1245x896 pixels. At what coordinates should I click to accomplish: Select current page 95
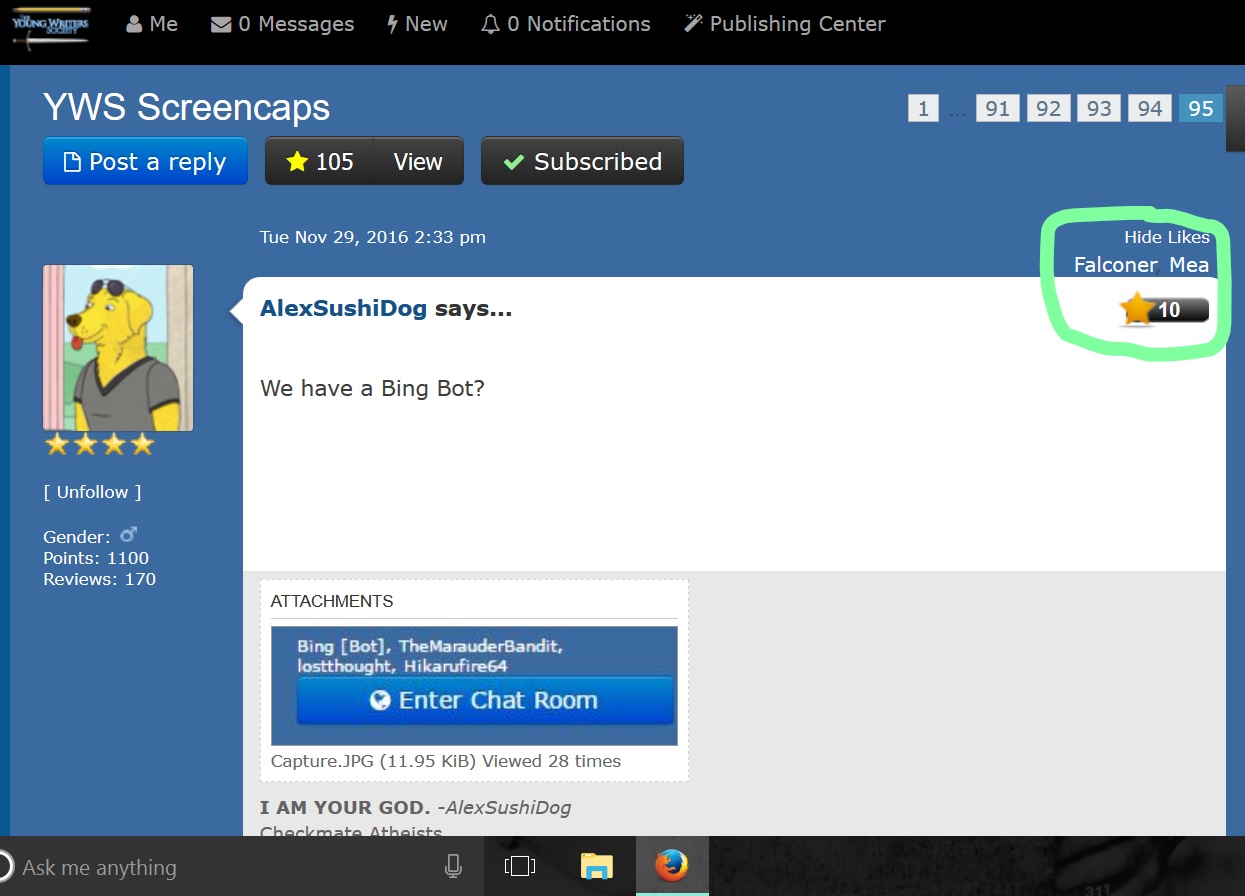(x=1201, y=108)
